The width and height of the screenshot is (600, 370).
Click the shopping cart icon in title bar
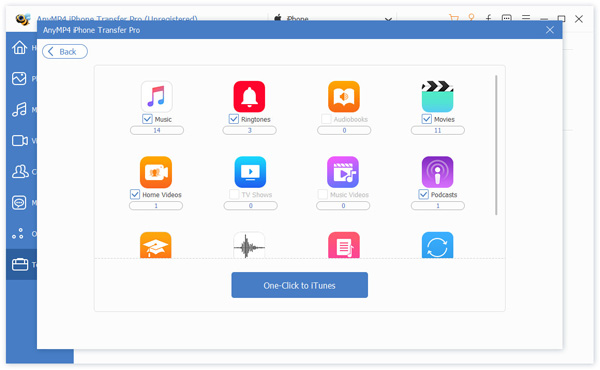click(453, 18)
